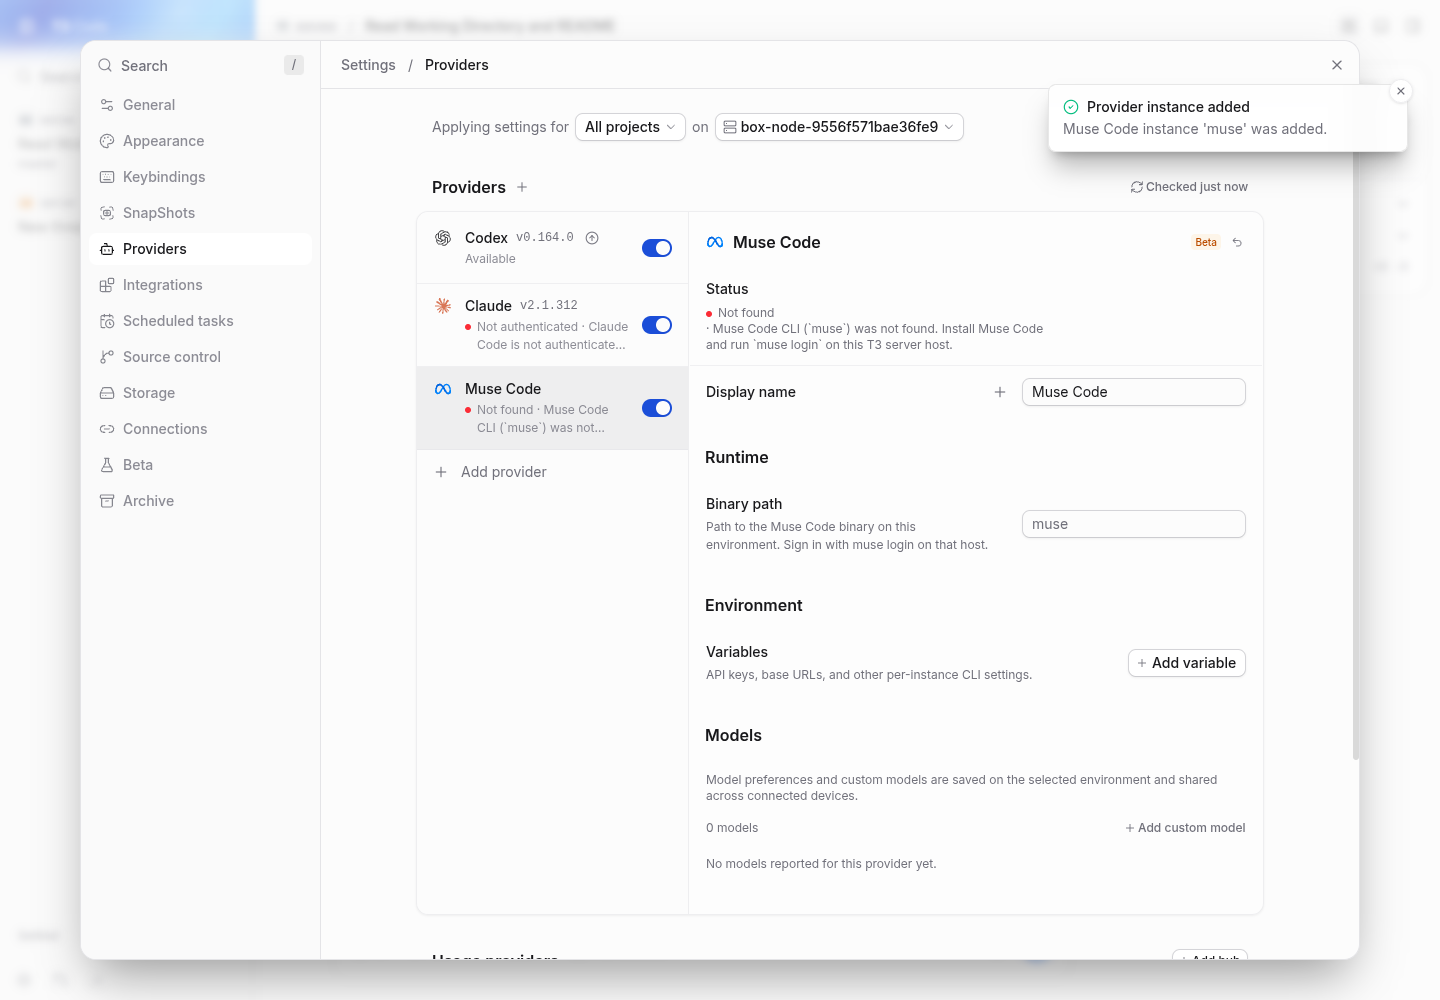Open Connections settings
The image size is (1440, 1000).
coord(200,429)
